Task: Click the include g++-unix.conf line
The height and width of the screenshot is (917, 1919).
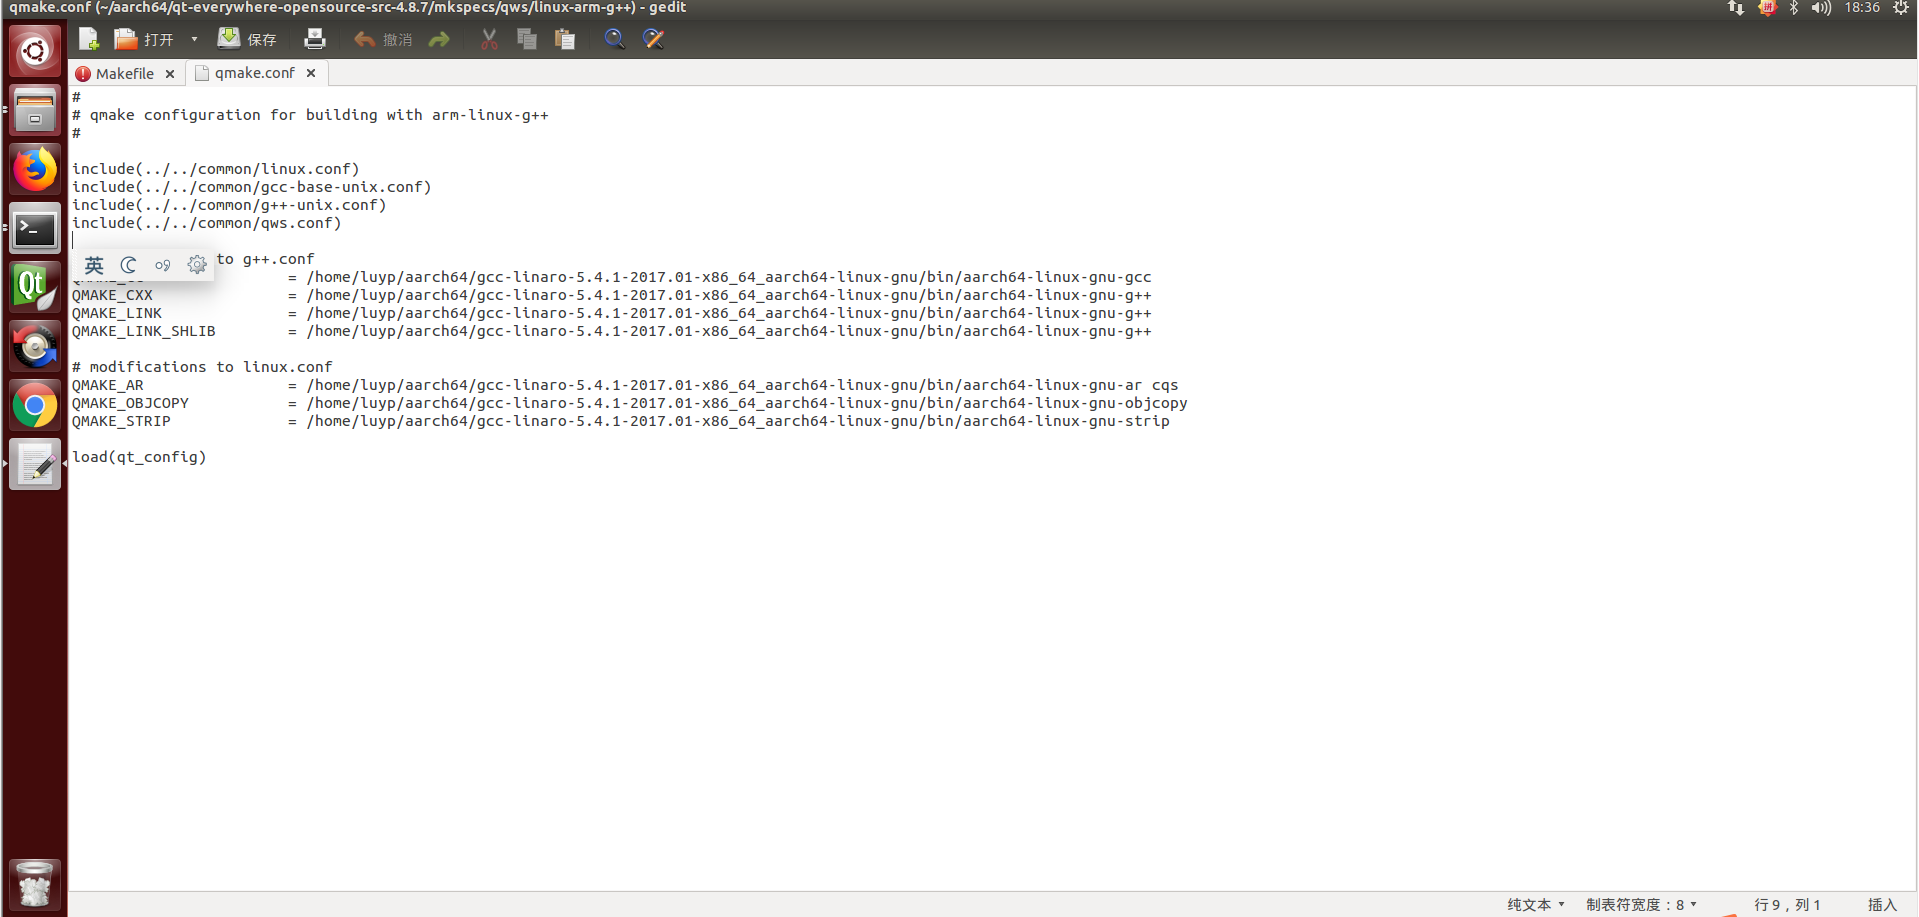Action: click(x=229, y=205)
